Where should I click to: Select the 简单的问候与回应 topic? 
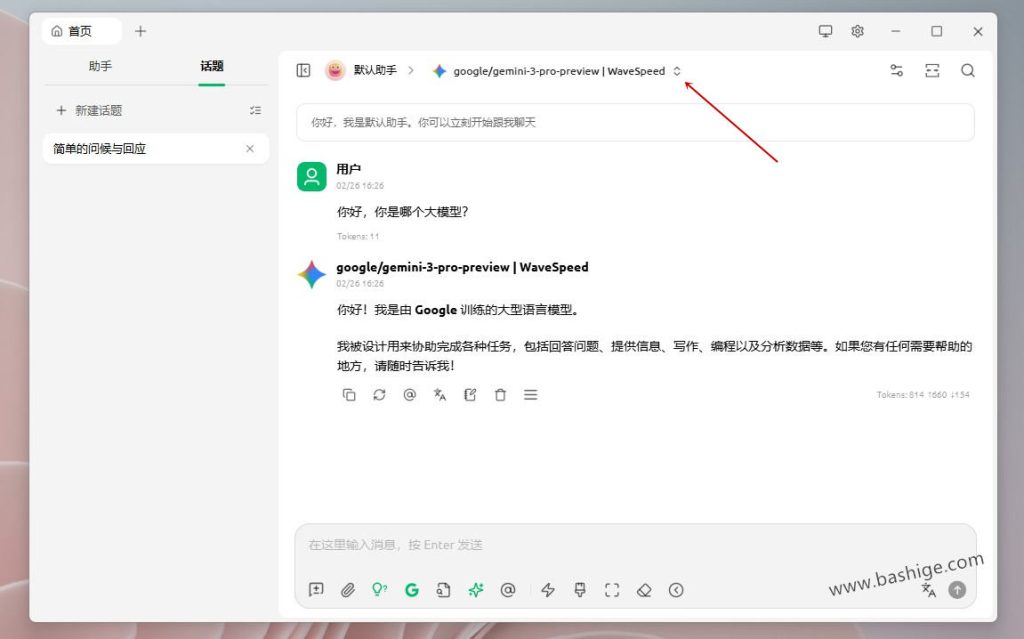pos(156,148)
